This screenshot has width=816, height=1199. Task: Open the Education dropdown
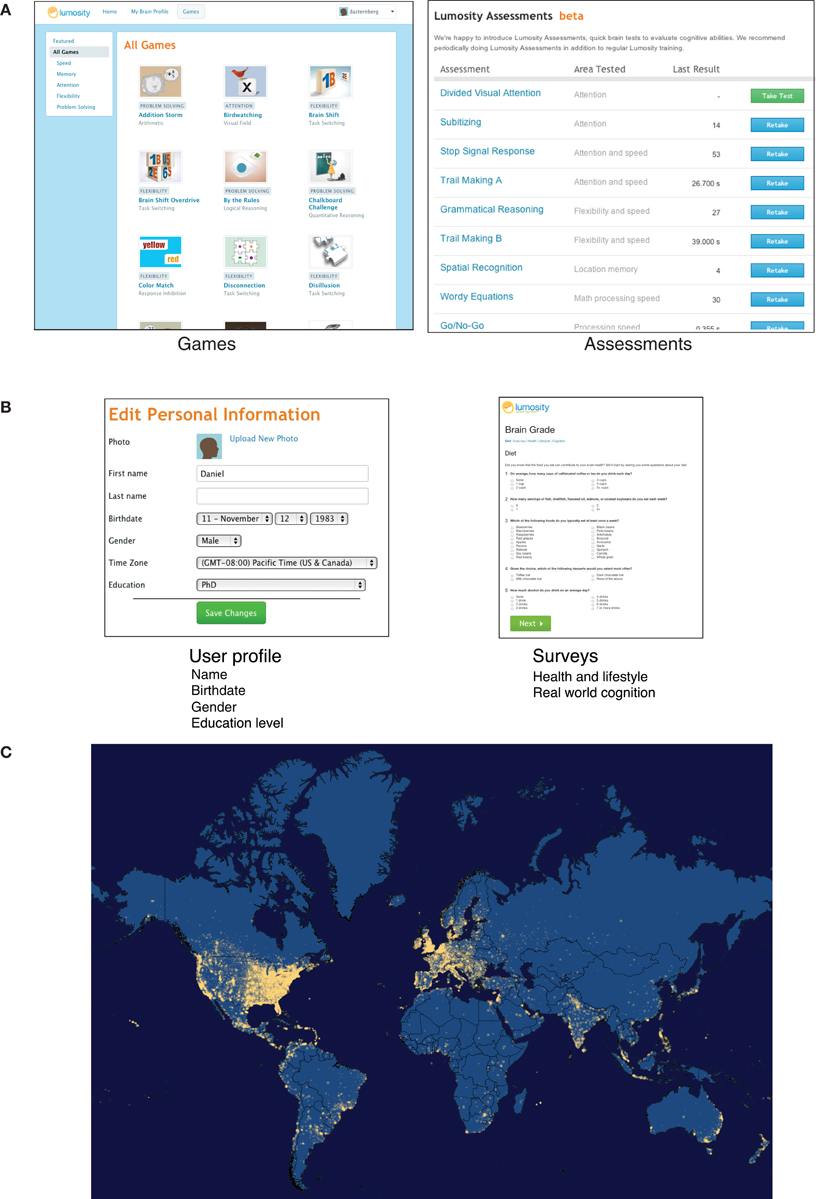click(x=281, y=585)
